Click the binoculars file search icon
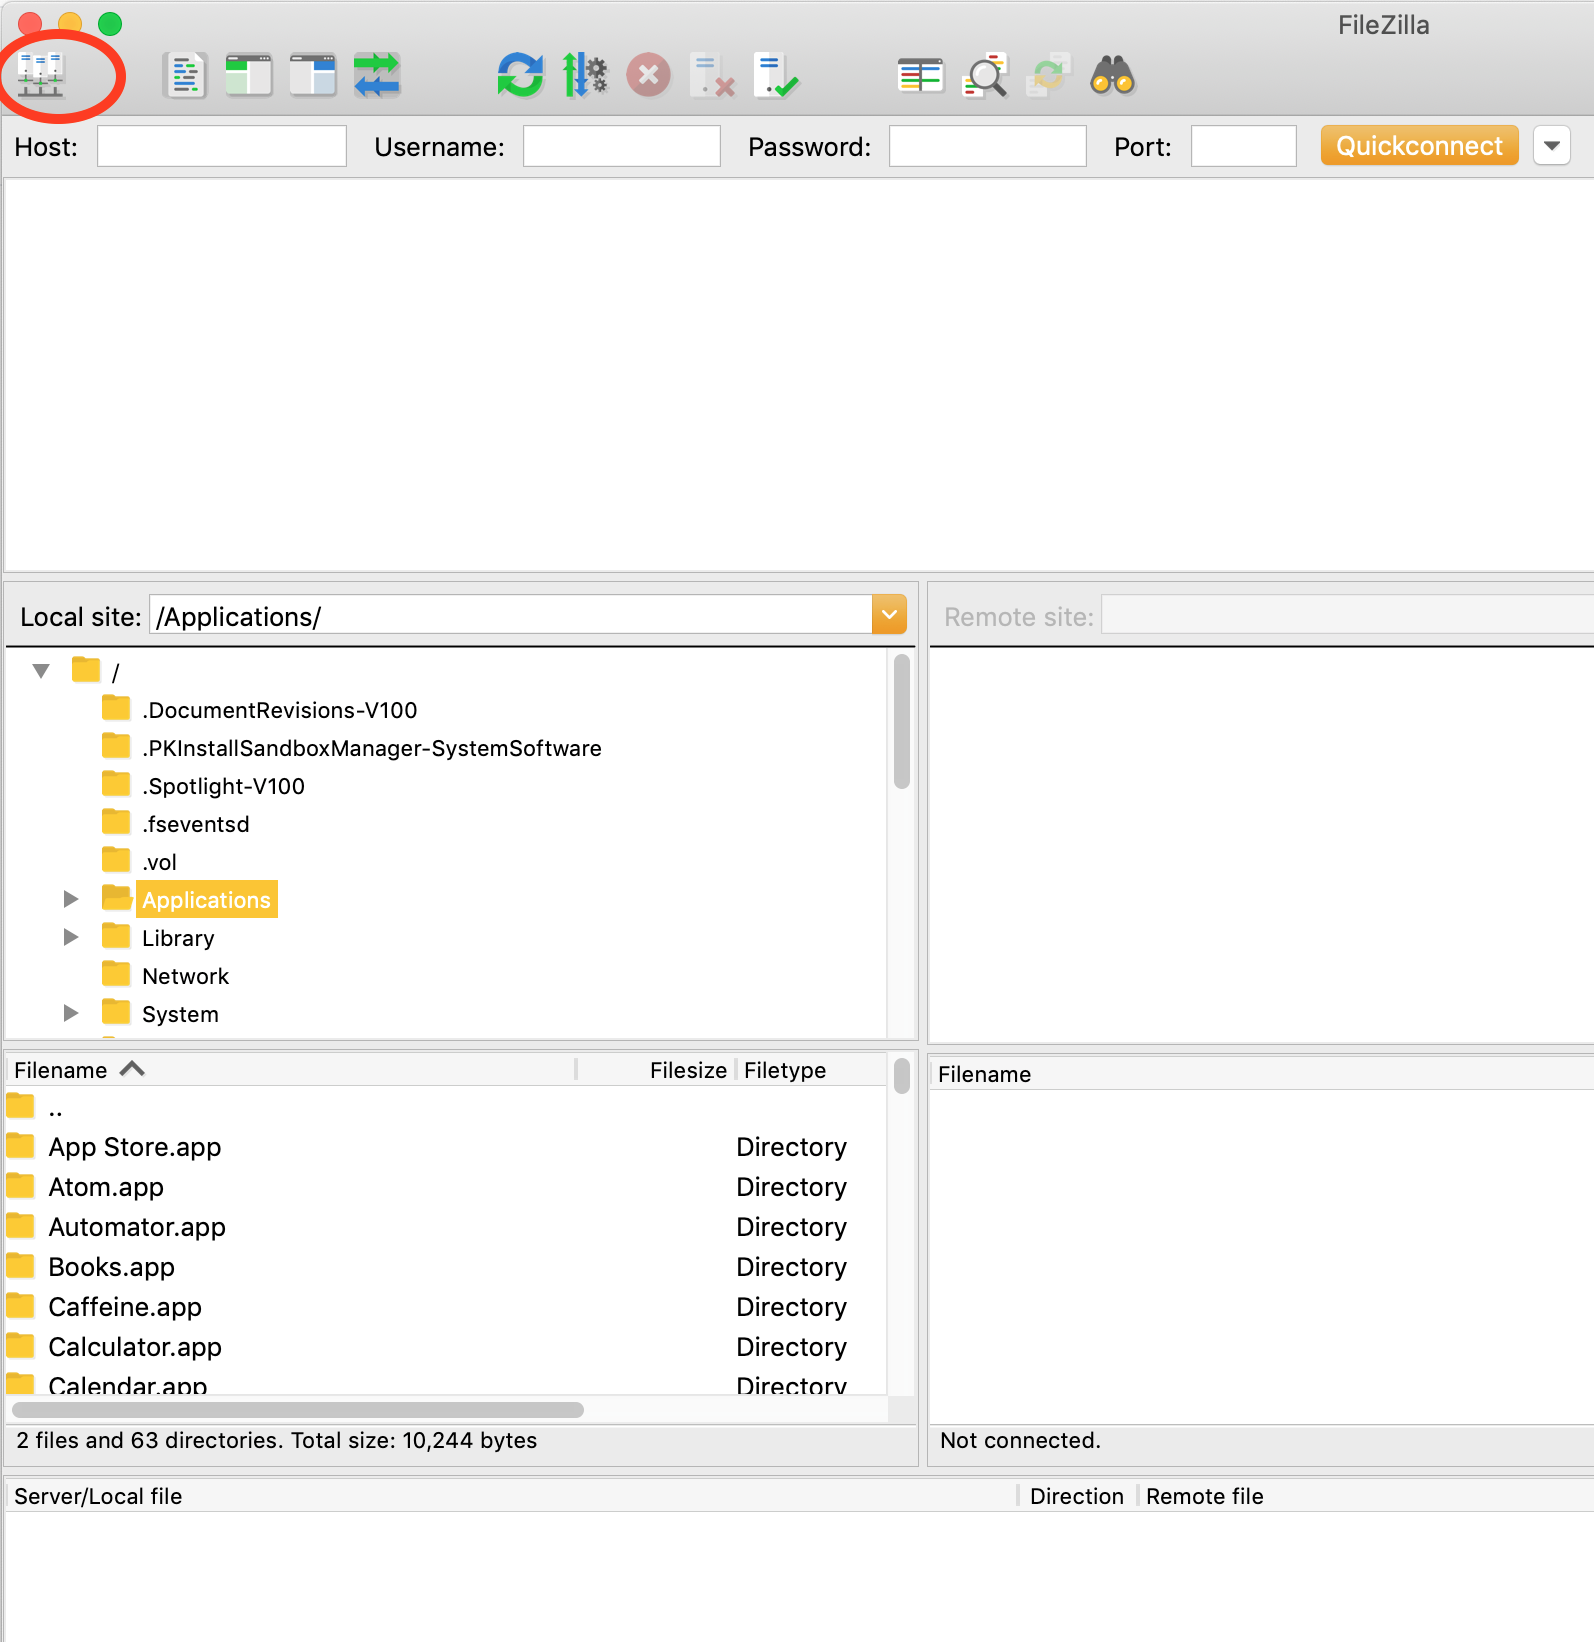The width and height of the screenshot is (1594, 1642). pyautogui.click(x=1112, y=75)
